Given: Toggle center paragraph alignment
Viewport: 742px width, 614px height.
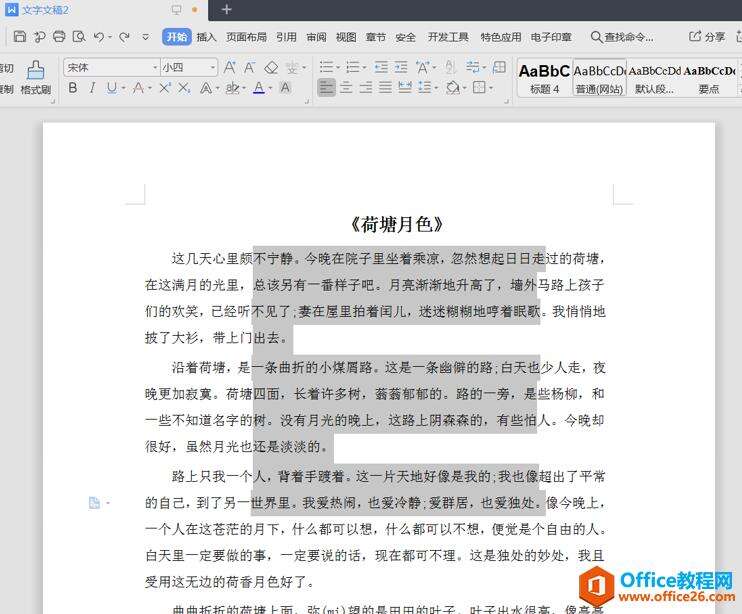Looking at the screenshot, I should click(346, 87).
